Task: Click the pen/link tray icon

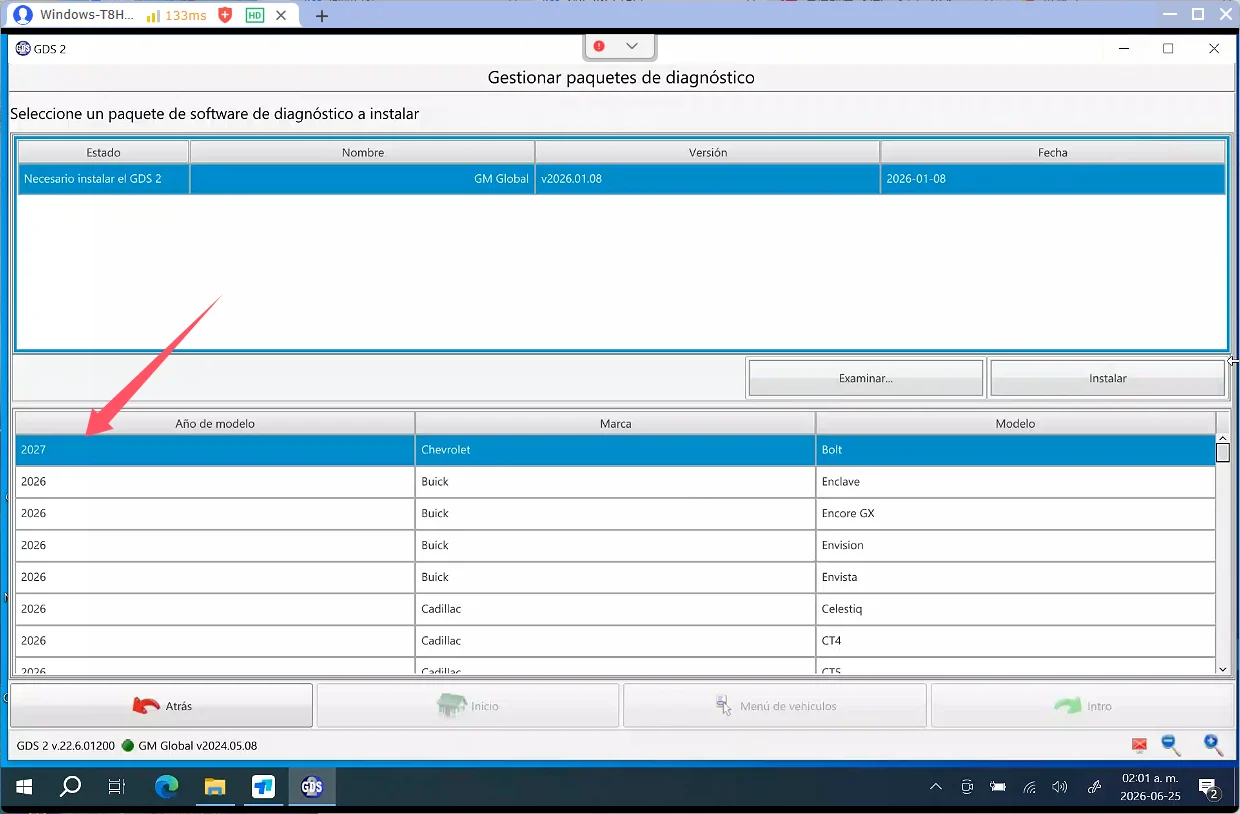Action: tap(1094, 787)
